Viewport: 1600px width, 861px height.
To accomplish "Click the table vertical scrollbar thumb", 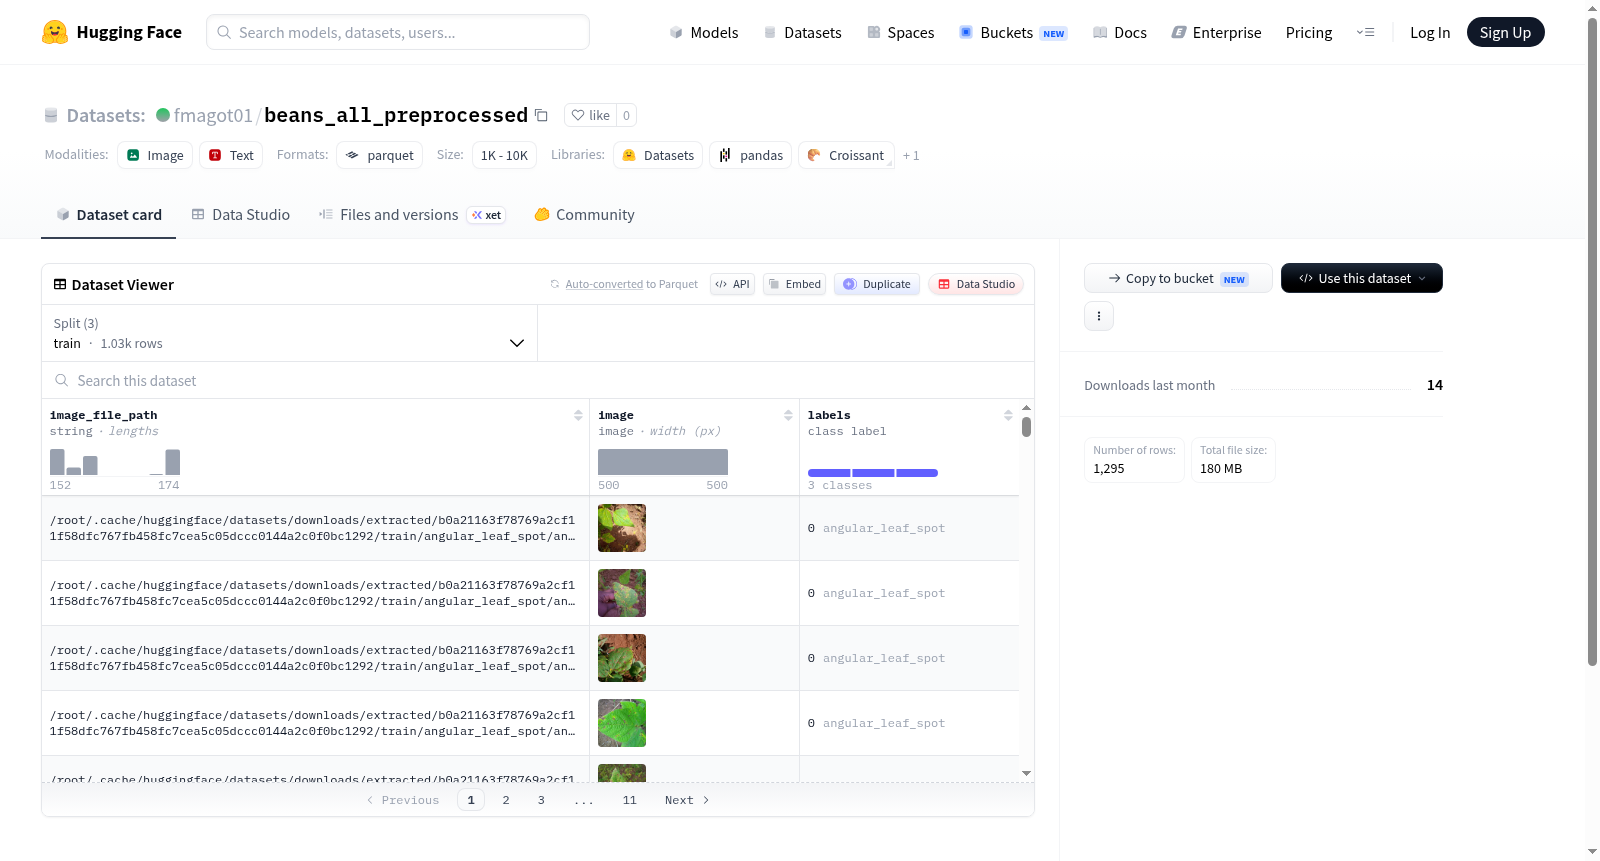I will point(1026,427).
